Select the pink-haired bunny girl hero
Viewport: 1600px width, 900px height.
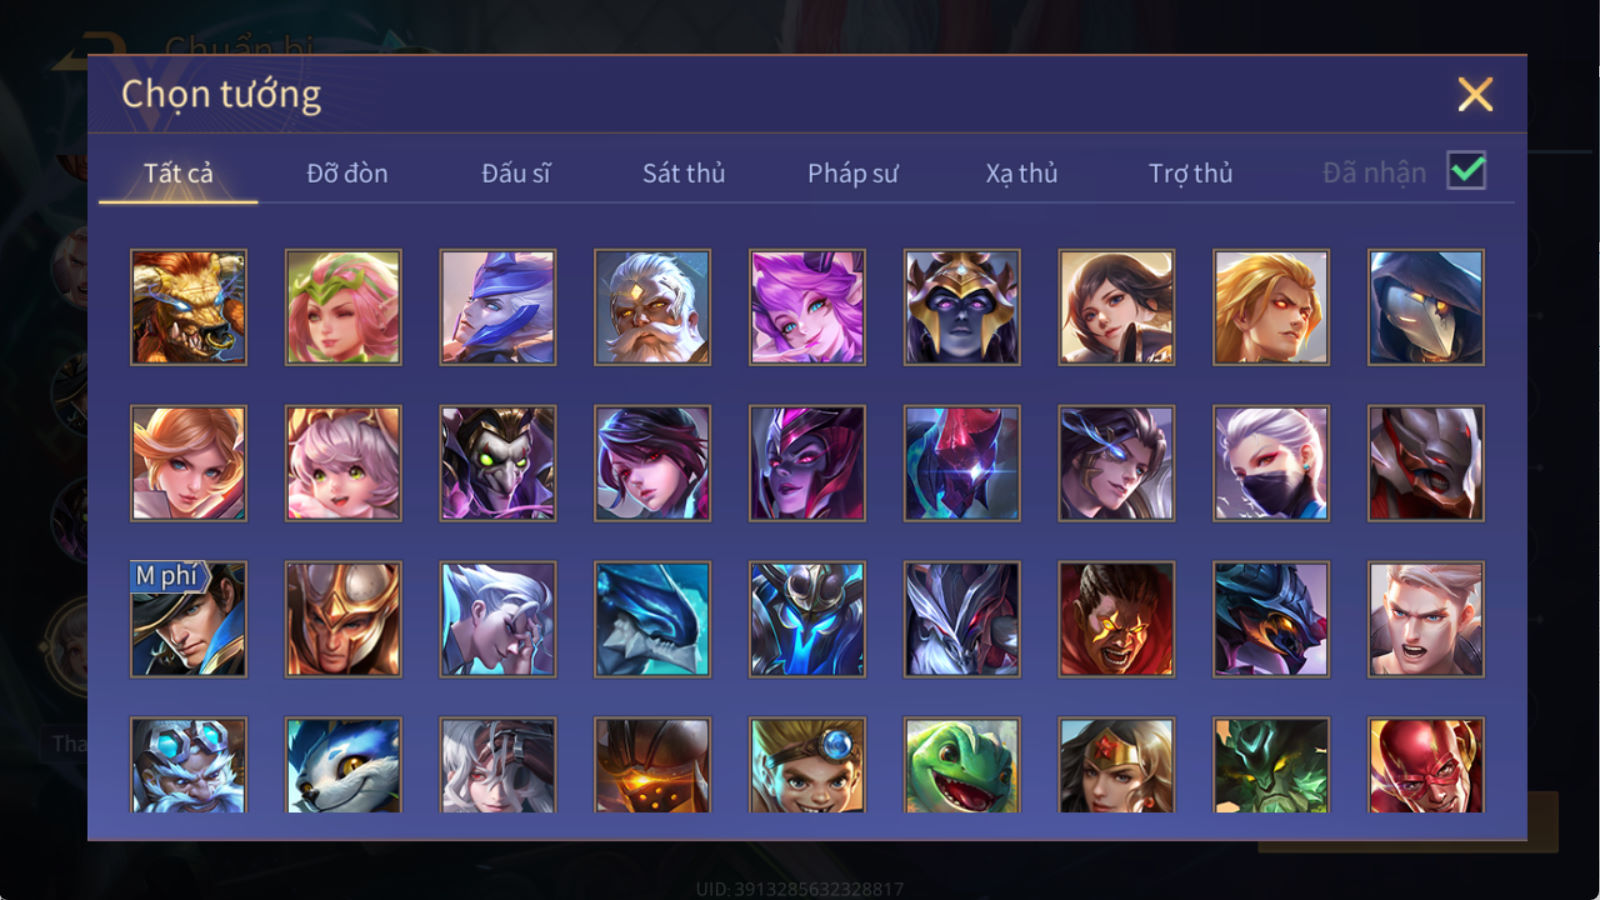pos(807,307)
